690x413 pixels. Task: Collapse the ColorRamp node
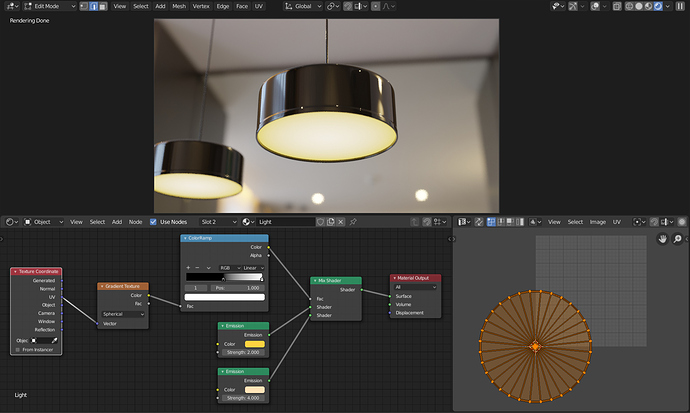click(185, 238)
